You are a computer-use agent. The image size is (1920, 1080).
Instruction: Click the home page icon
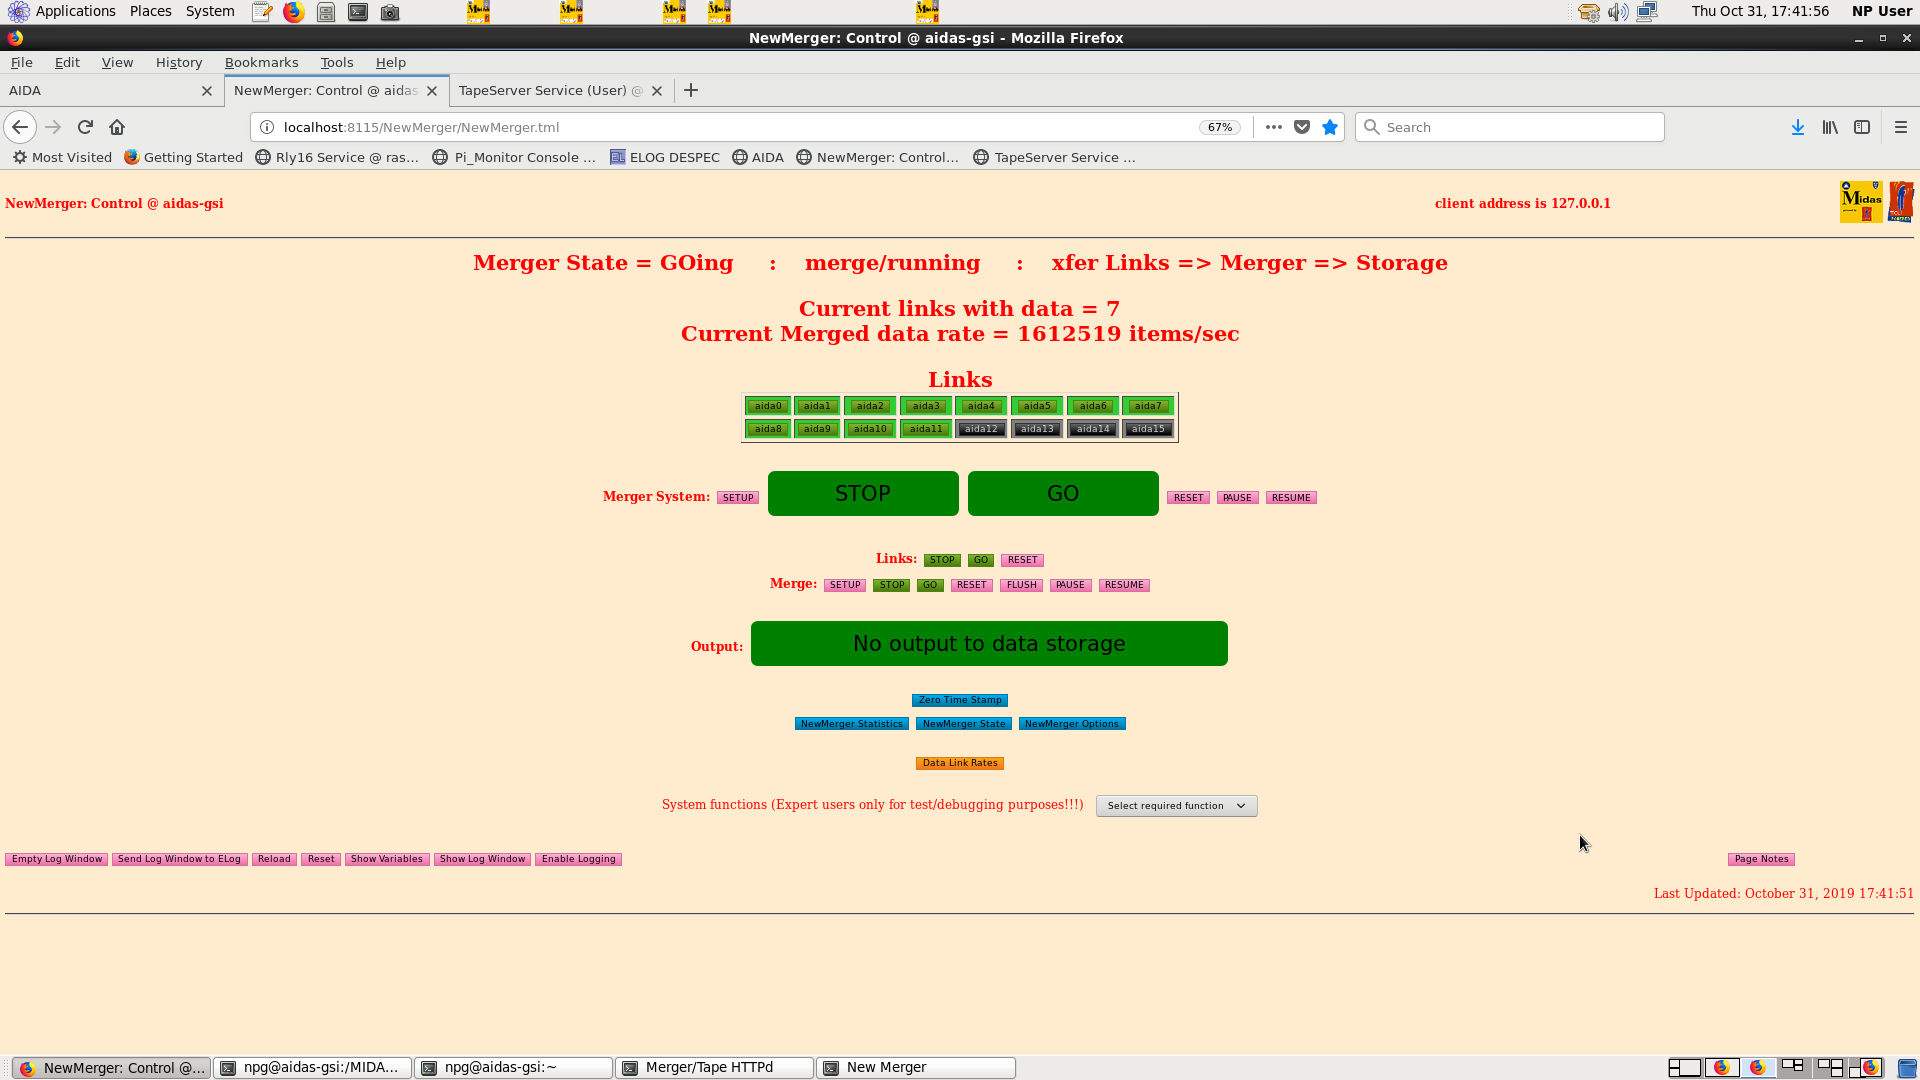pos(117,127)
